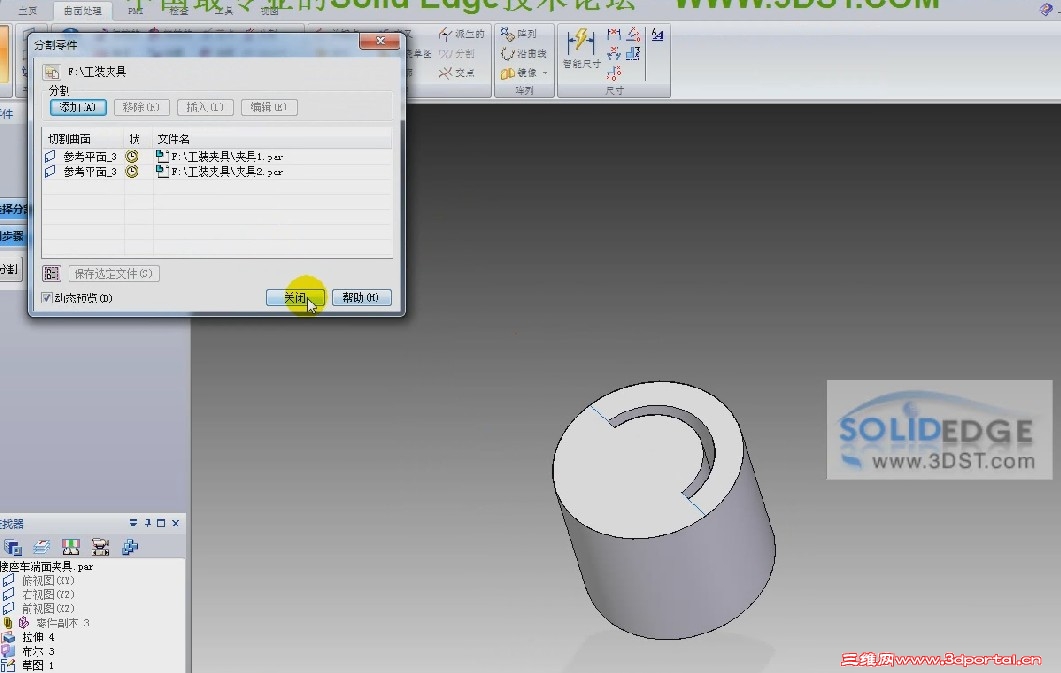Select the row with 夹具2.par file
This screenshot has height=673, width=1061.
click(x=217, y=172)
